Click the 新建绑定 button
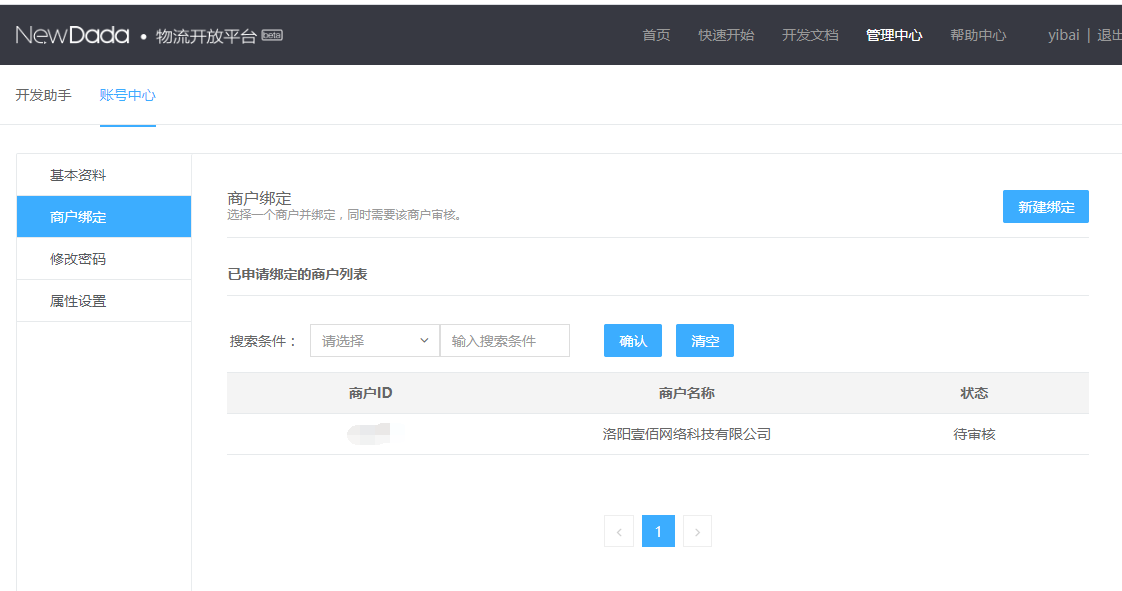1122x591 pixels. click(x=1045, y=207)
